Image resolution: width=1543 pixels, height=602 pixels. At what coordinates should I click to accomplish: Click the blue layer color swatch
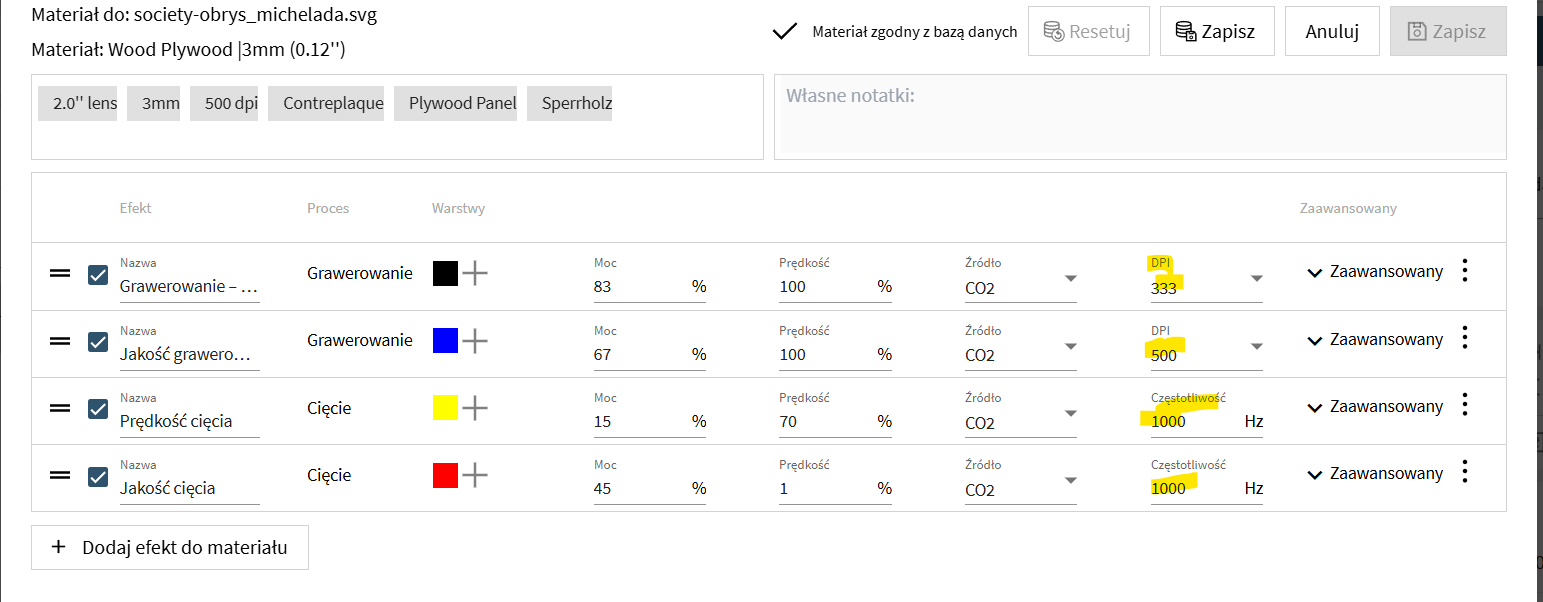click(445, 341)
